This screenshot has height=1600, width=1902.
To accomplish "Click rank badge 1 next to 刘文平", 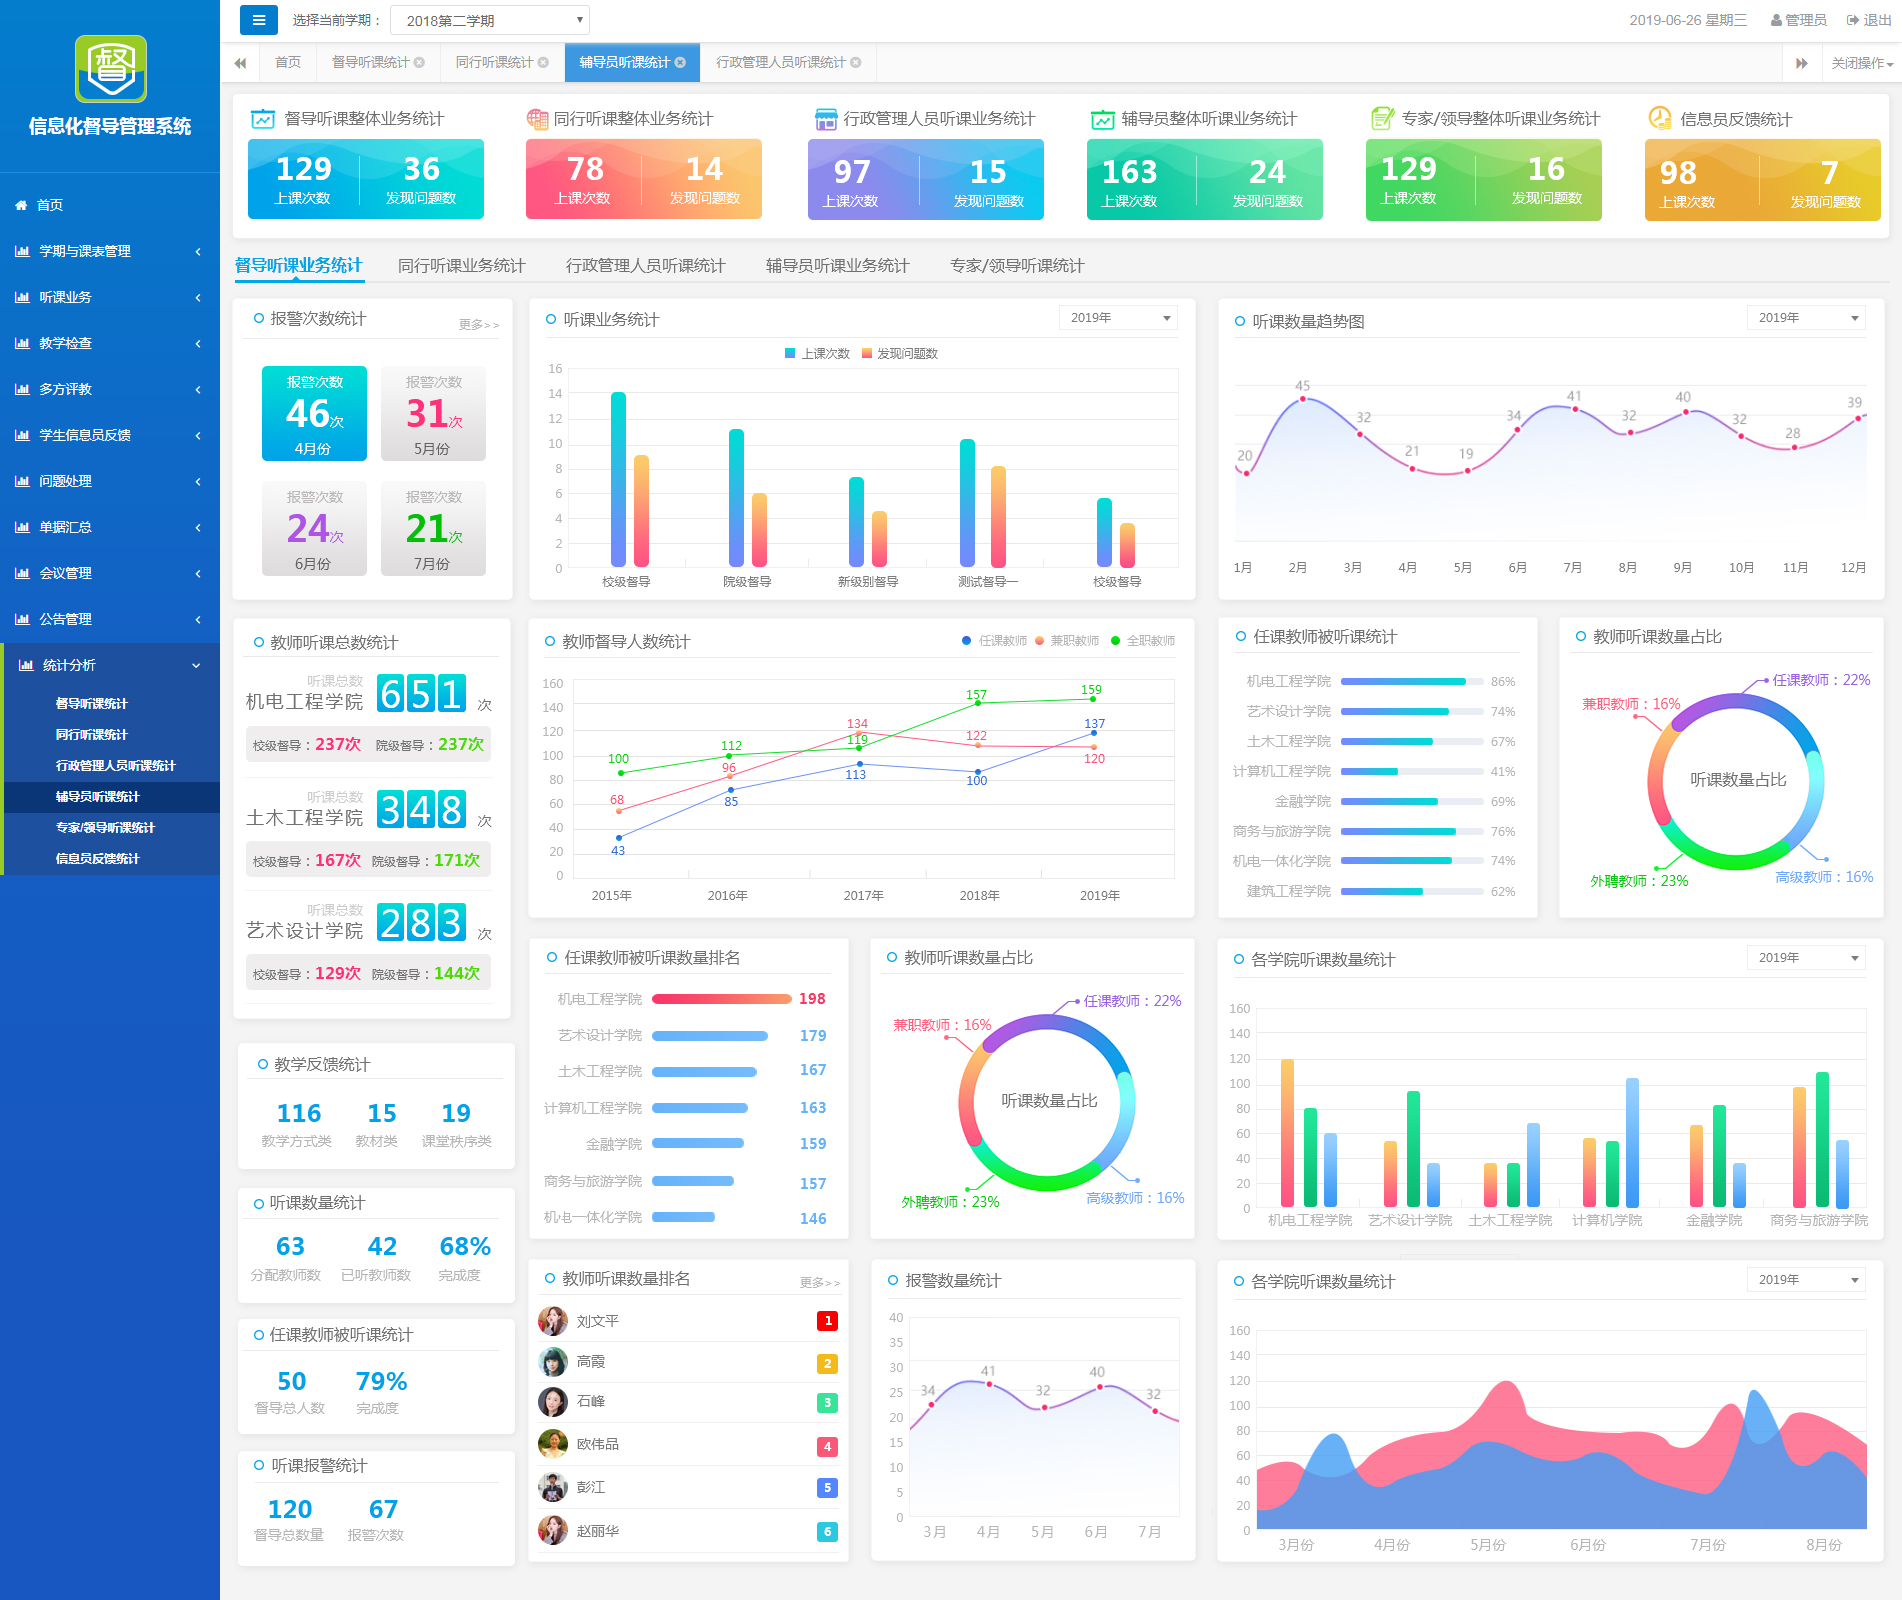I will [827, 1321].
